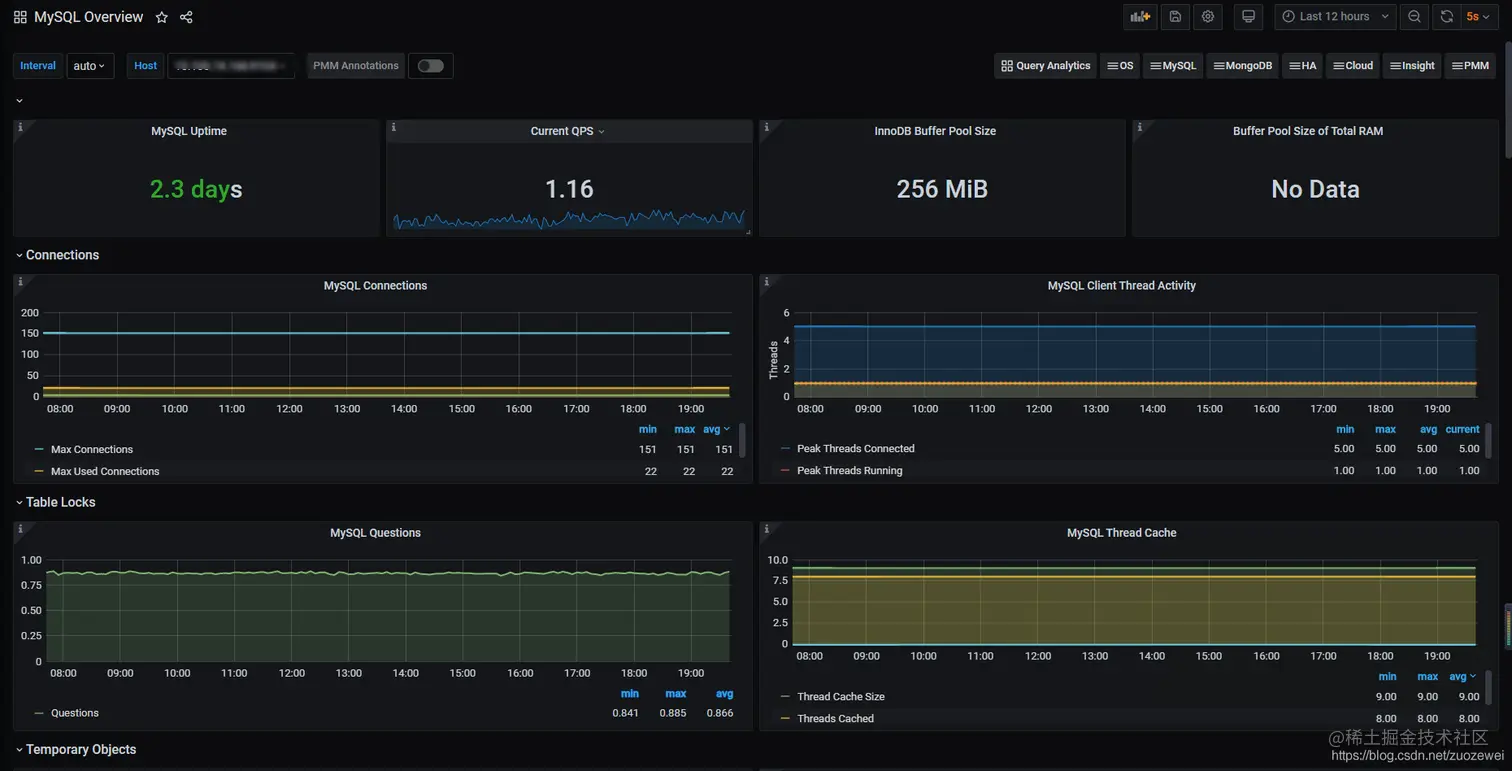
Task: Star the MySQL Overview dashboard
Action: (162, 17)
